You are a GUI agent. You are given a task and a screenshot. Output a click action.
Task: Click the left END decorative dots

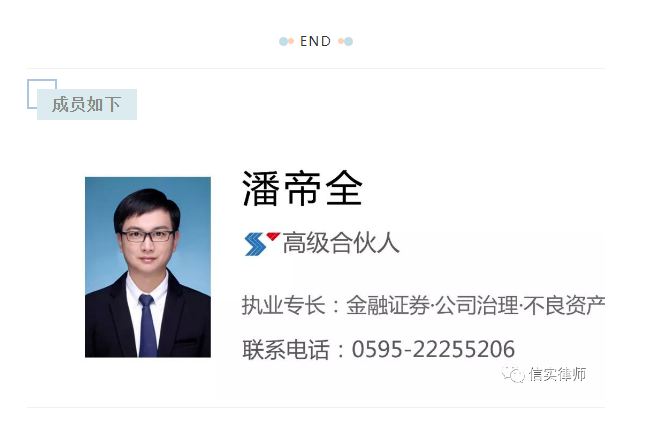click(x=286, y=41)
